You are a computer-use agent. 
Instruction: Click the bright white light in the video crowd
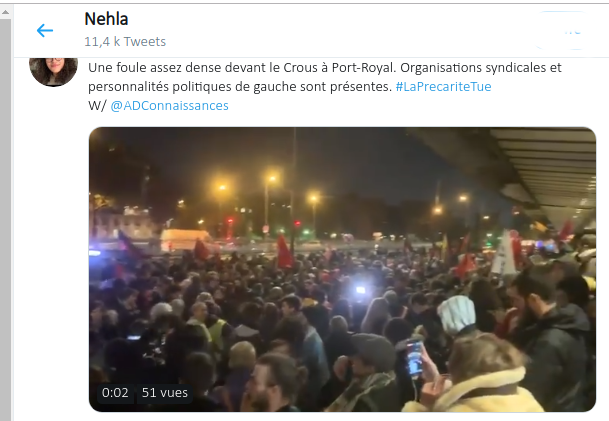click(x=360, y=290)
